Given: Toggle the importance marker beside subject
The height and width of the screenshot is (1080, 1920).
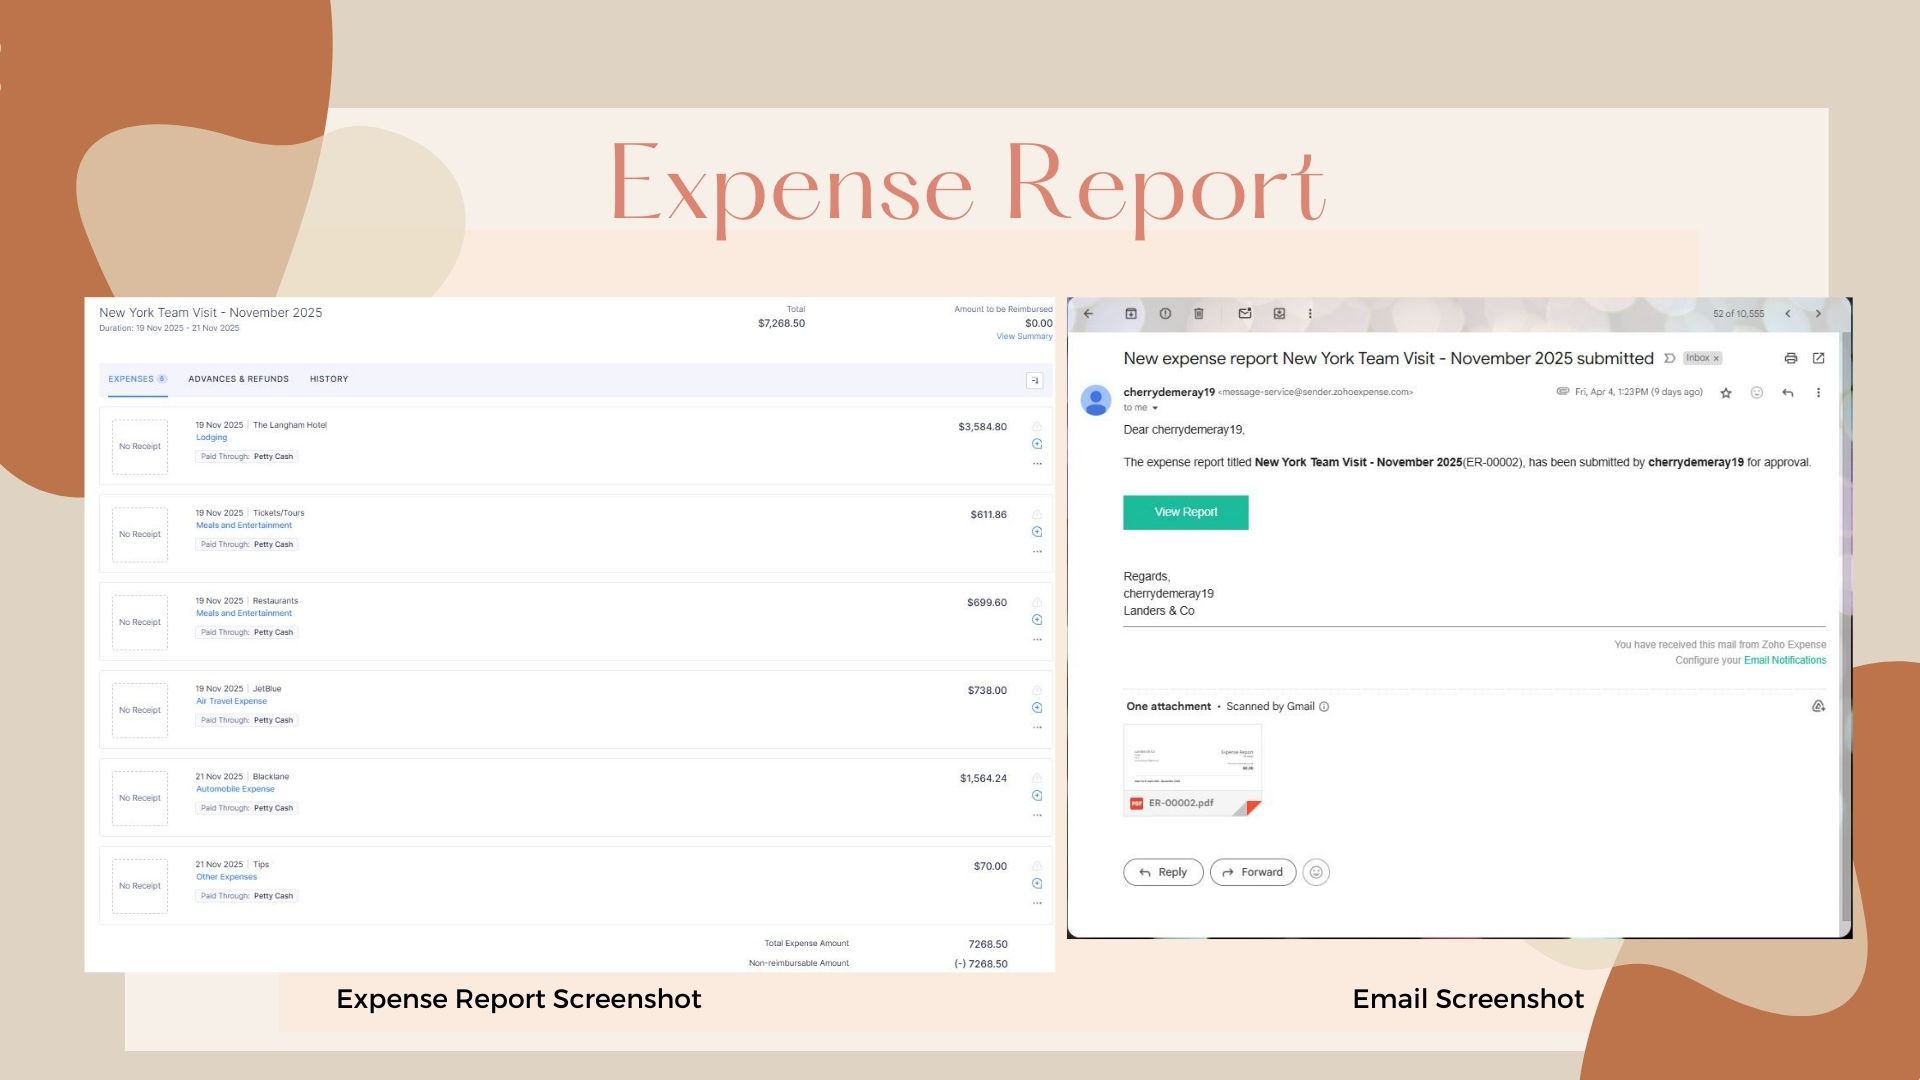Looking at the screenshot, I should pyautogui.click(x=1669, y=358).
